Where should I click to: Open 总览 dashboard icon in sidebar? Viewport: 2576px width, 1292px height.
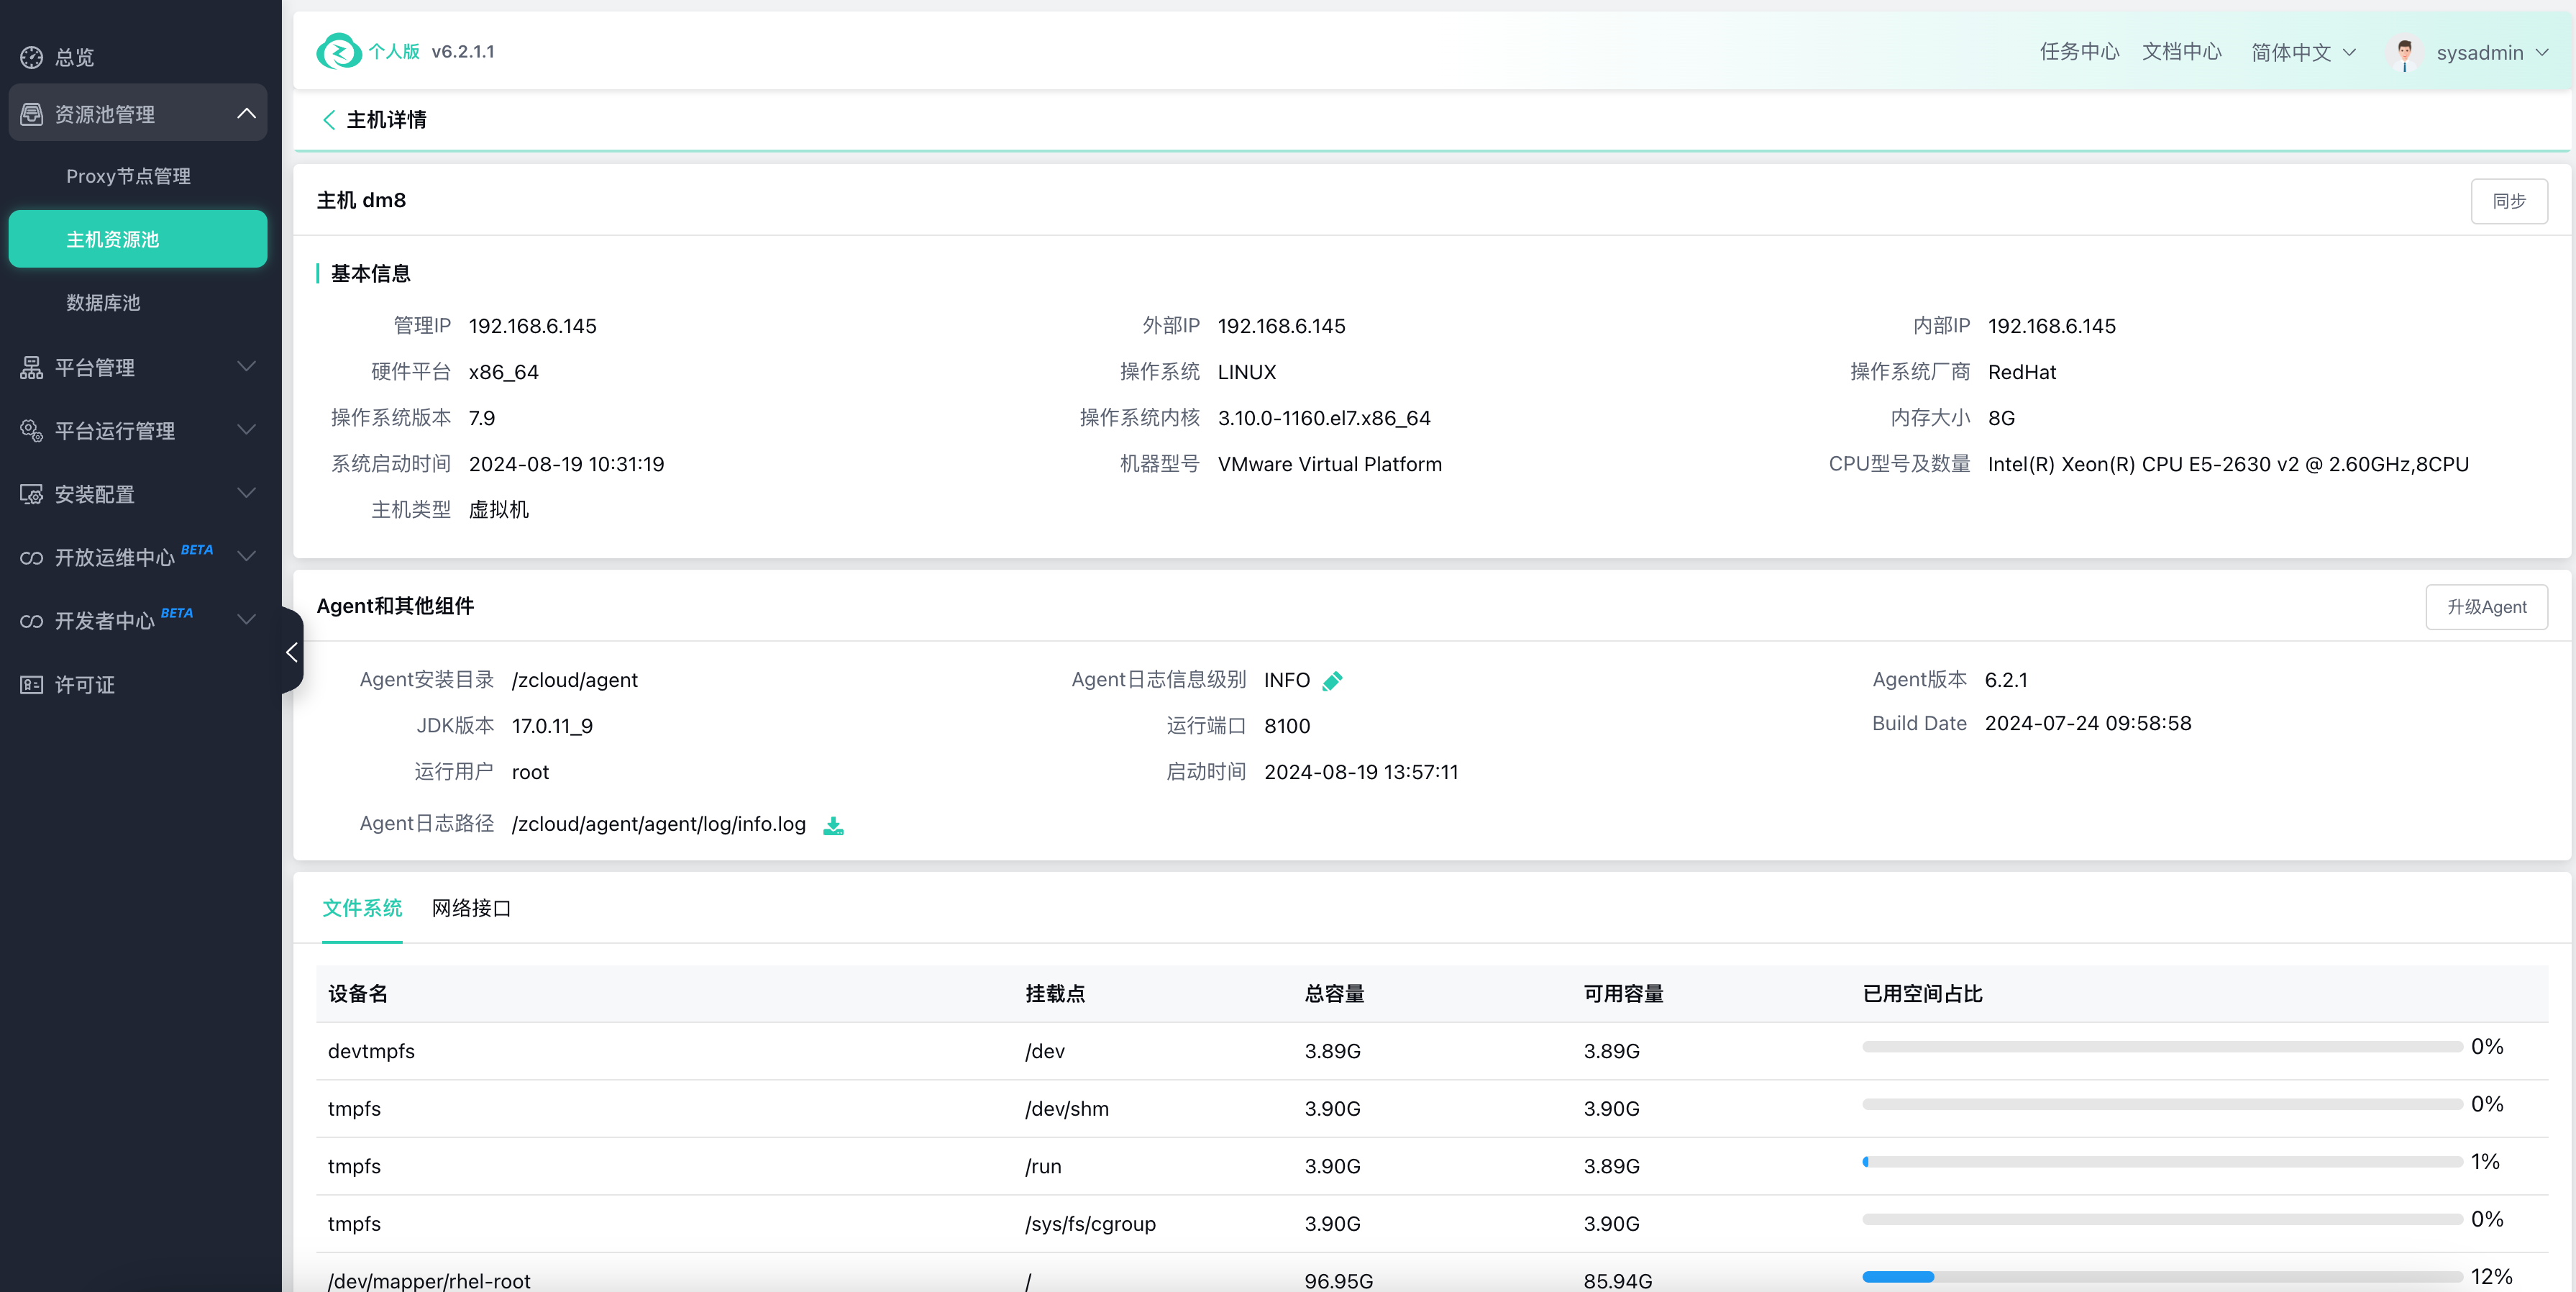pos(32,57)
